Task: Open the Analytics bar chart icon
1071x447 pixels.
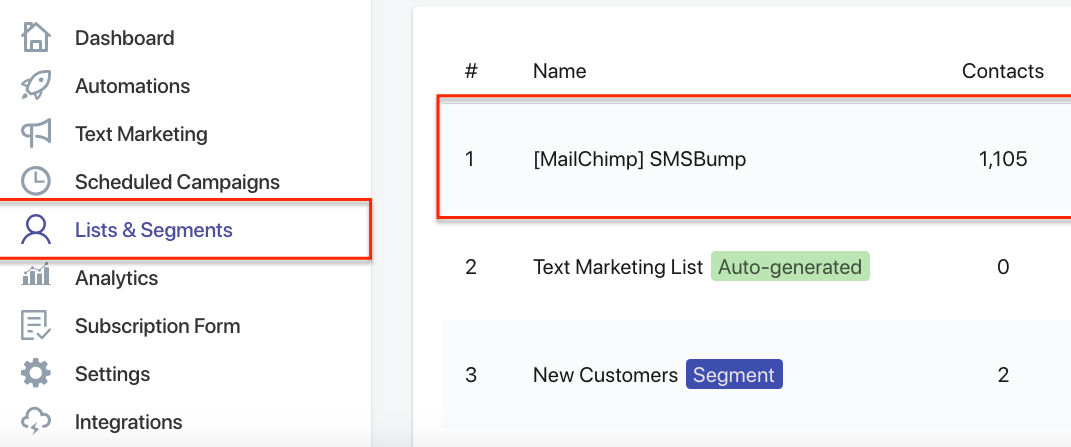Action: pyautogui.click(x=36, y=275)
